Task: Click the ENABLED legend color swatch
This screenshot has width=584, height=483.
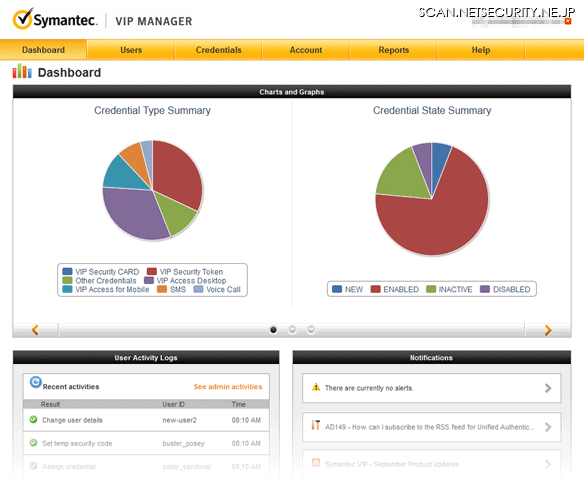Action: [x=375, y=289]
